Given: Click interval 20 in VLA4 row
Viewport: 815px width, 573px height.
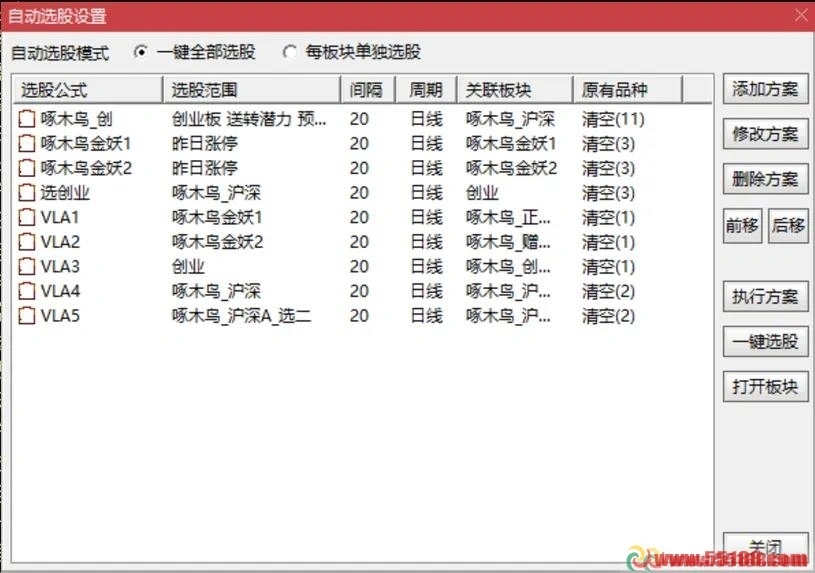Looking at the screenshot, I should tap(359, 291).
